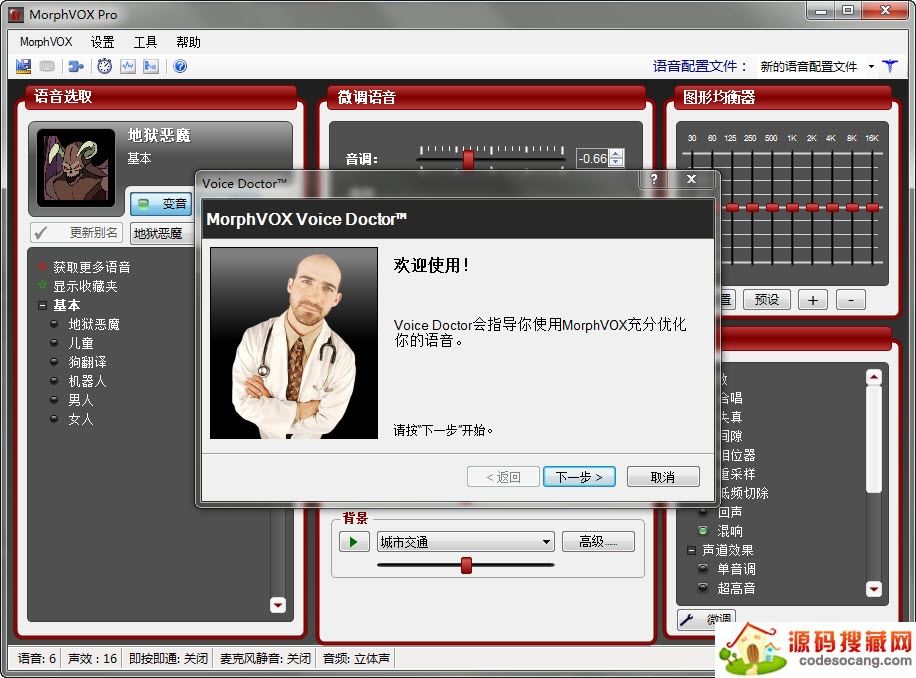916x678 pixels.
Task: Play the 城市交通 background sound
Action: (354, 542)
